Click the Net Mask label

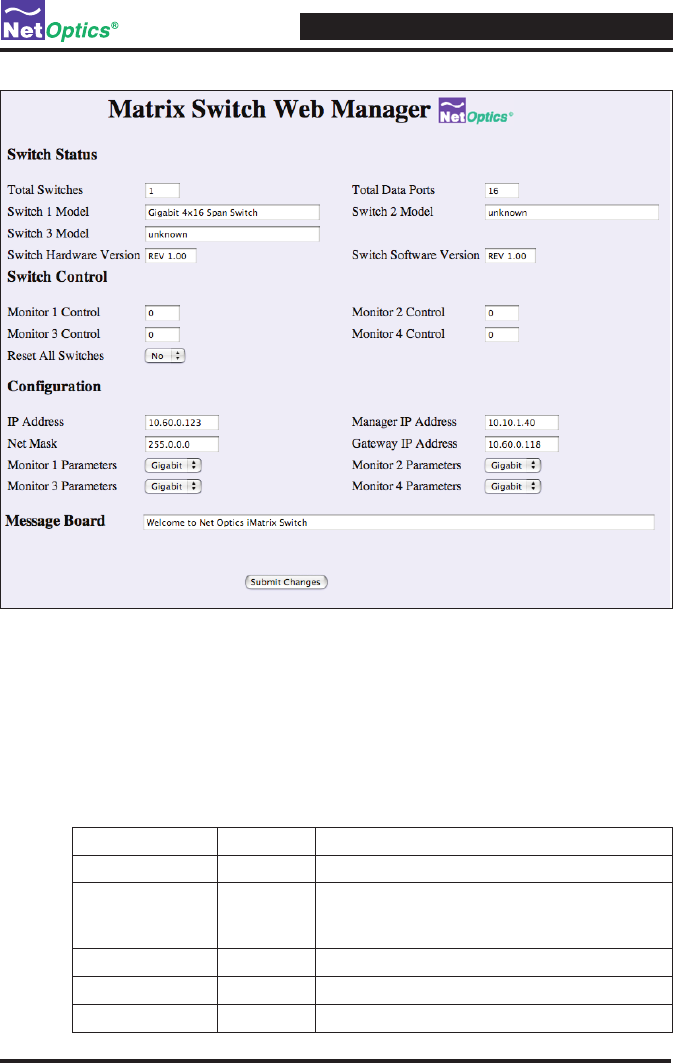click(33, 443)
